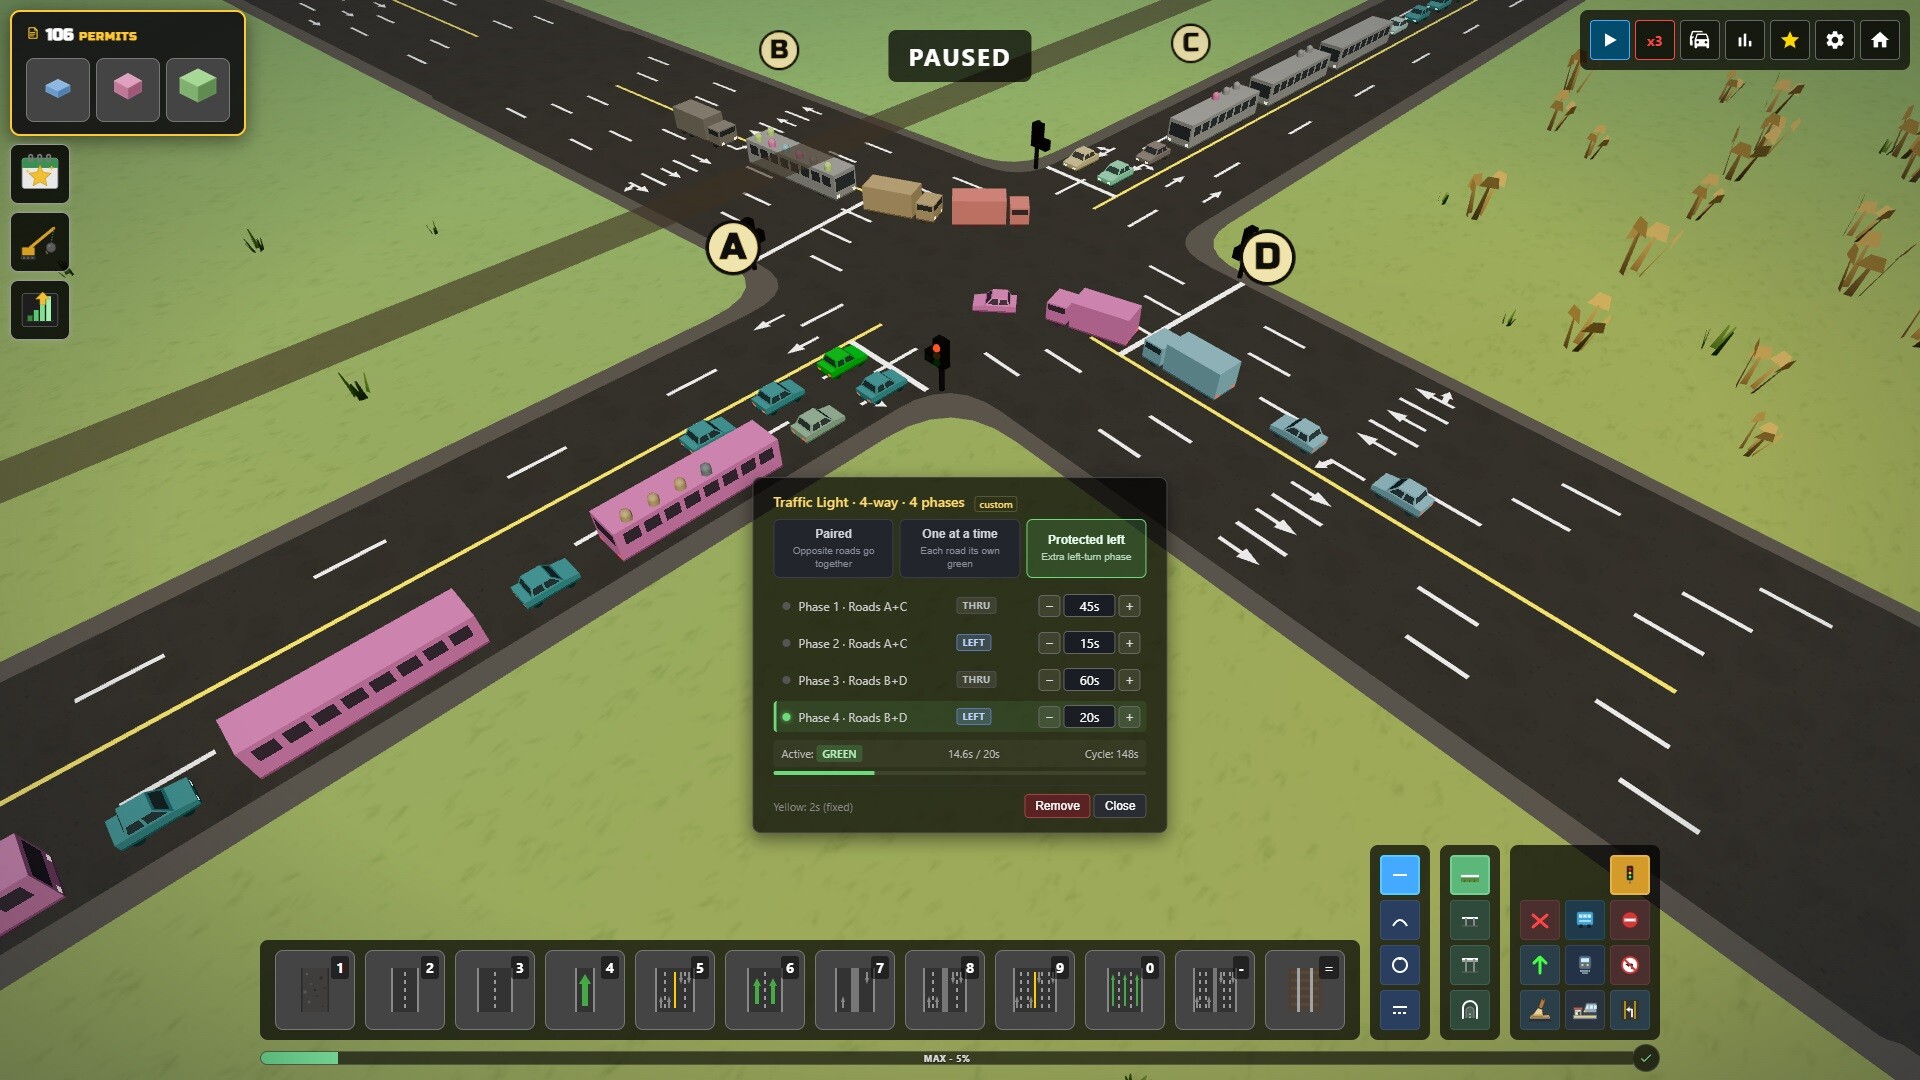Open the bulldozer demolish tool
Image resolution: width=1920 pixels, height=1080 pixels.
tap(40, 242)
